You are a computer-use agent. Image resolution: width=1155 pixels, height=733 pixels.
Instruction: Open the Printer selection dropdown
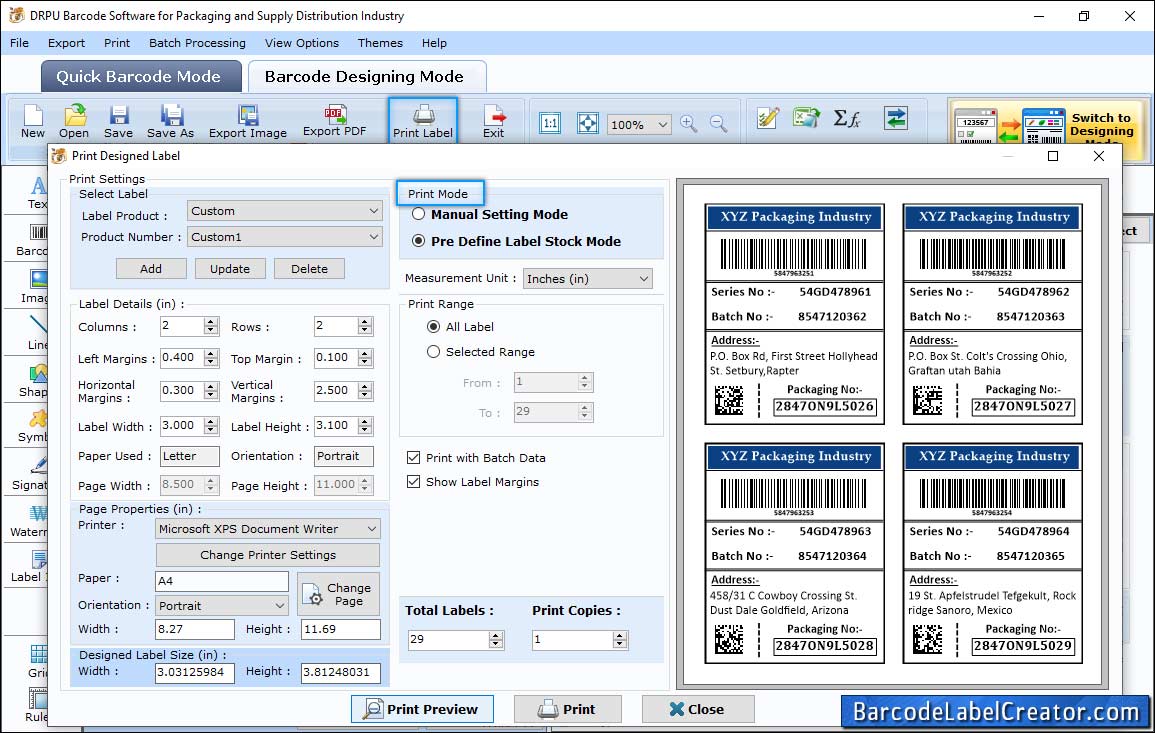click(268, 528)
